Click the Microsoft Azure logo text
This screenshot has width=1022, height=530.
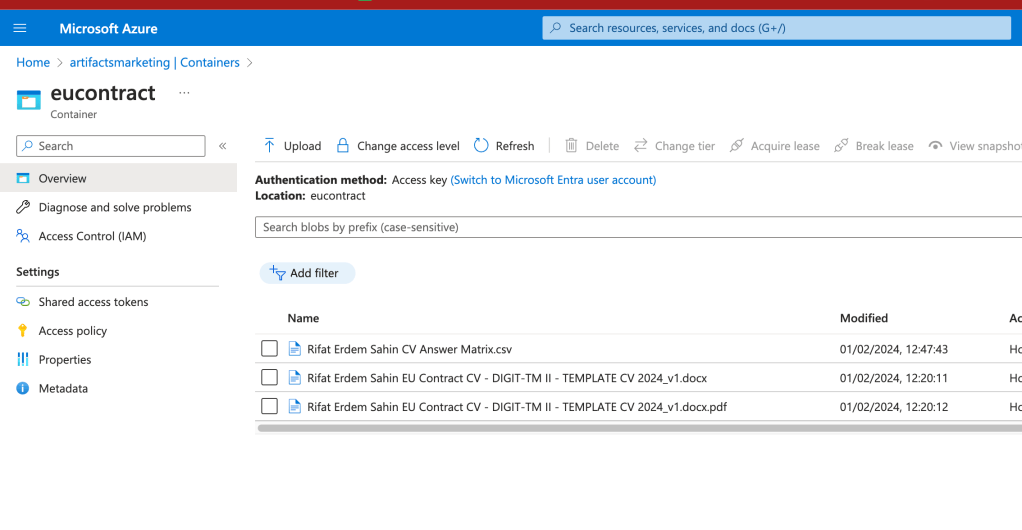[108, 29]
